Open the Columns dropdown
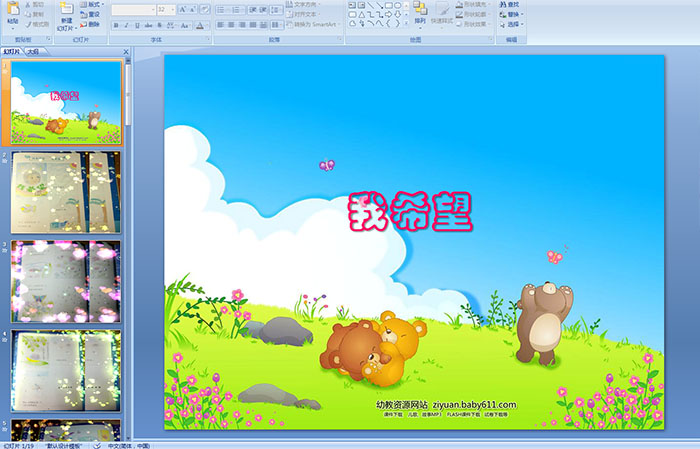Image resolution: width=700 pixels, height=449 pixels. 277,25
